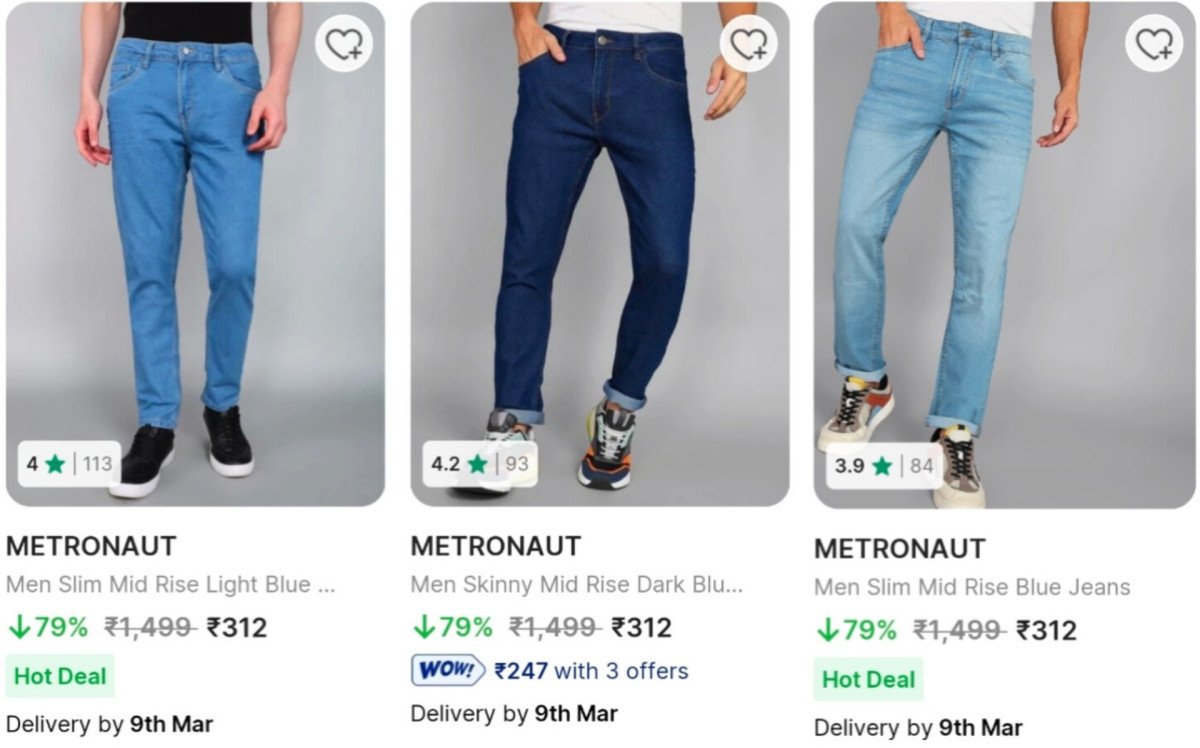
Task: Open the 4-star rating badge with 113 reviews
Action: click(x=69, y=464)
